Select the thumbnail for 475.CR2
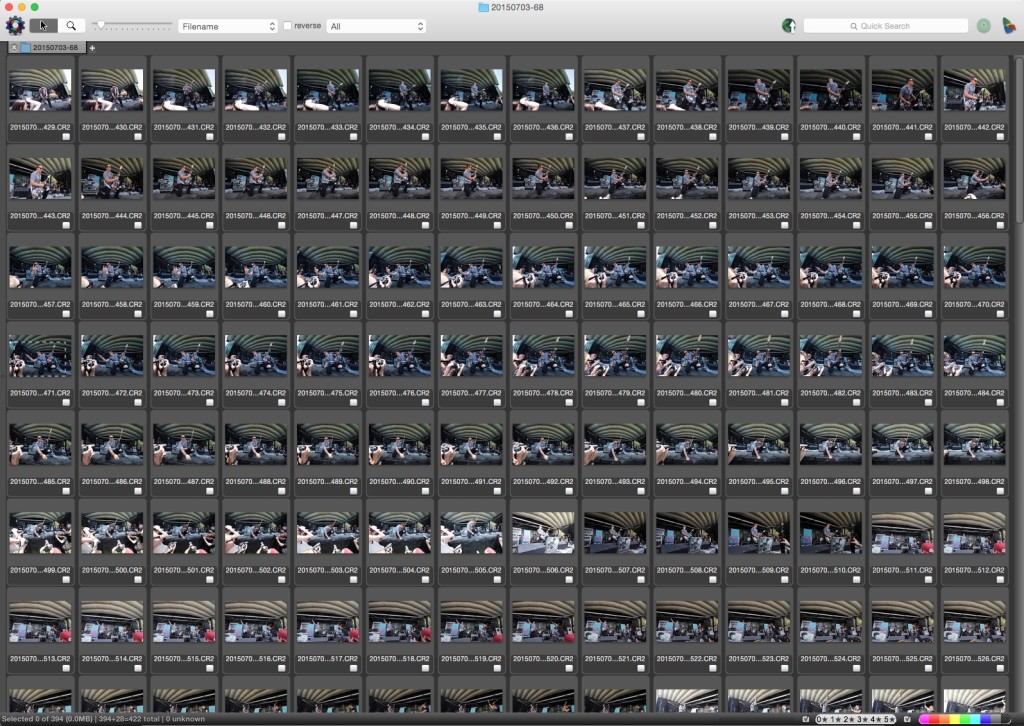This screenshot has height=726, width=1024. click(x=328, y=356)
